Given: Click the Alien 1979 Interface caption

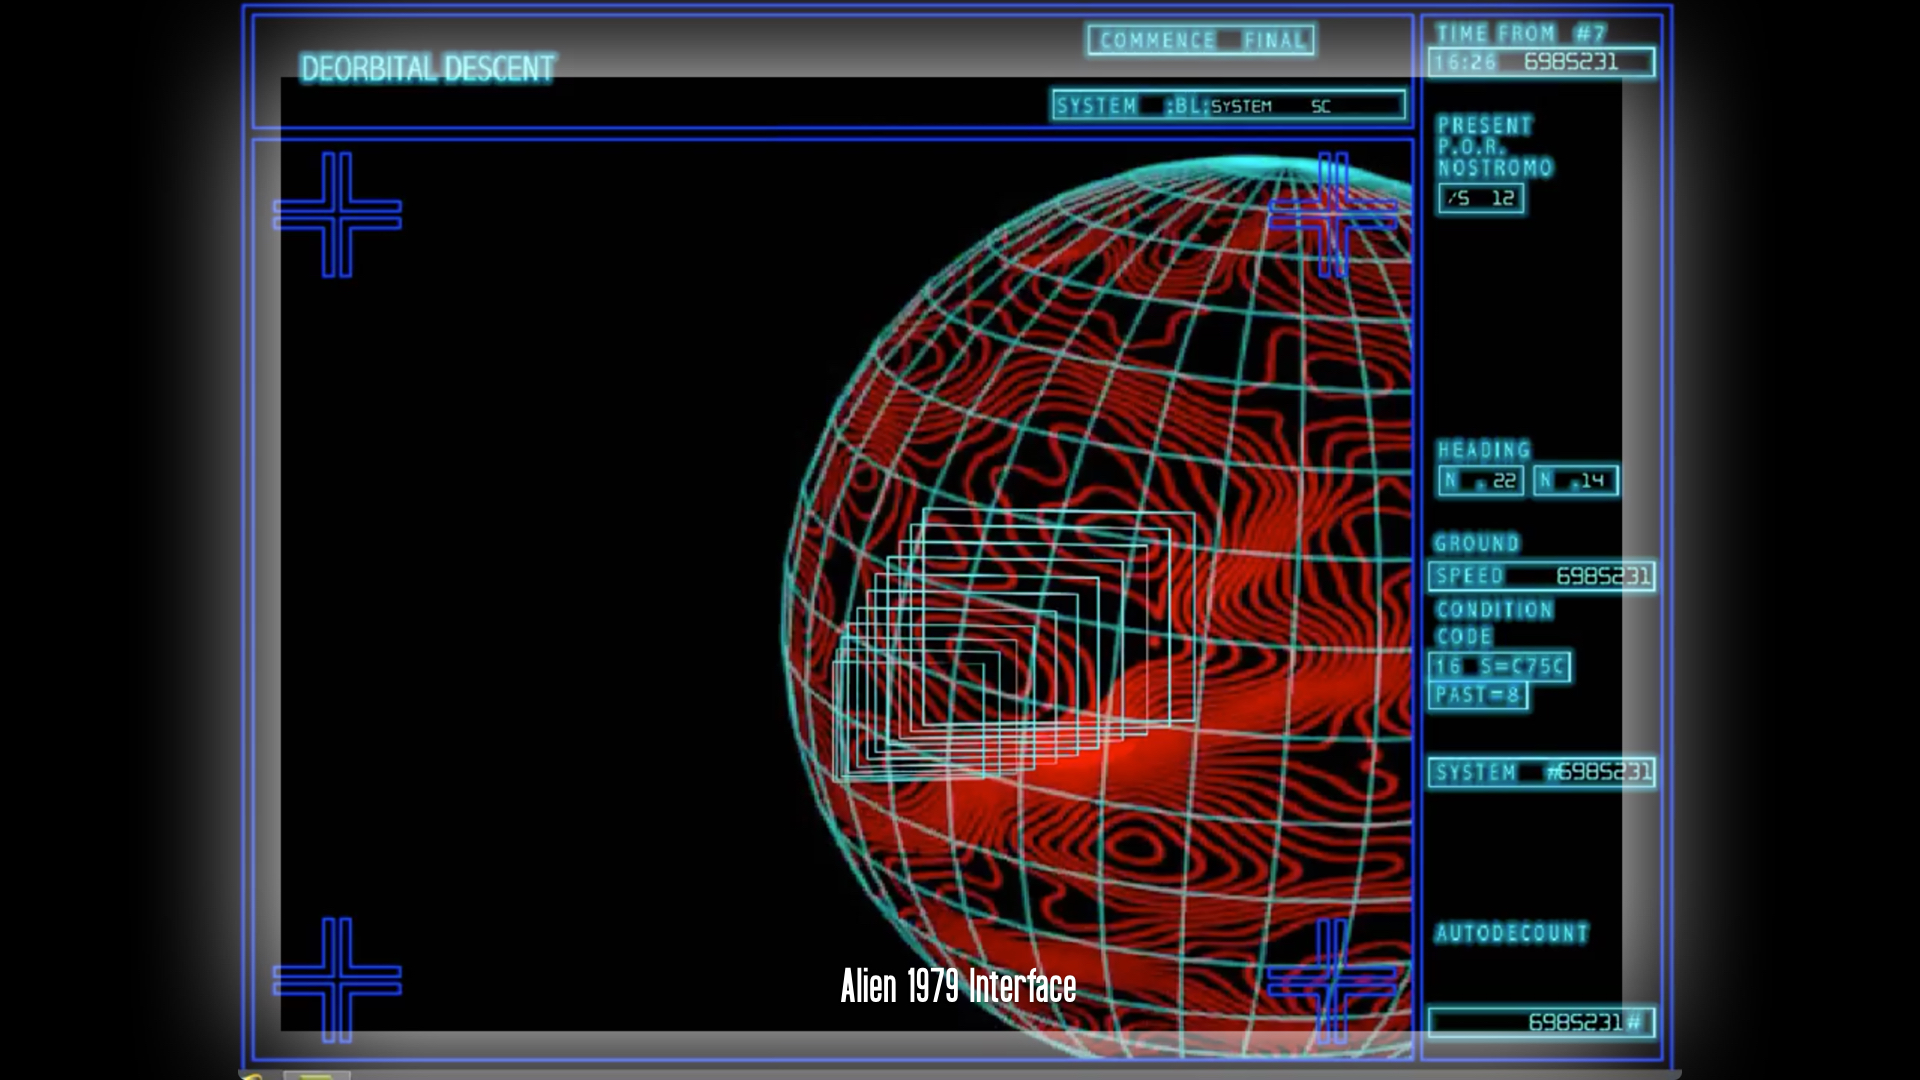Looking at the screenshot, I should click(958, 986).
